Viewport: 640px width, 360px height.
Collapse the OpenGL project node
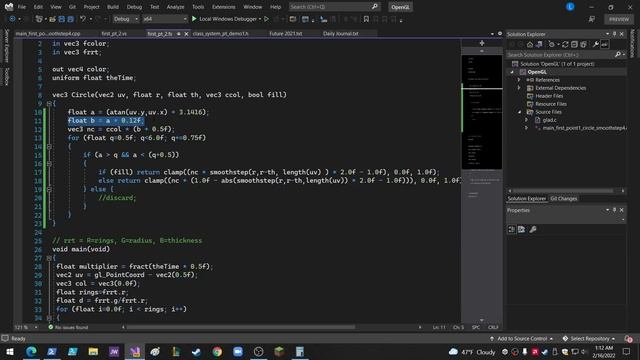[512, 72]
